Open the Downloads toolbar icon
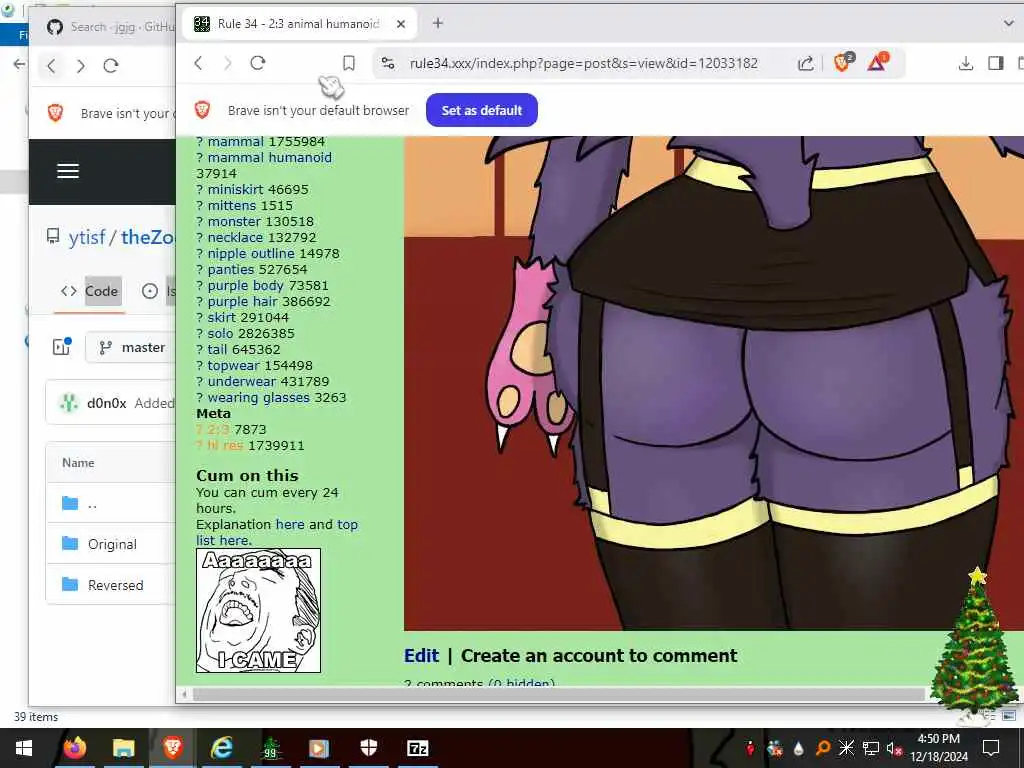Image resolution: width=1024 pixels, height=768 pixels. click(965, 63)
